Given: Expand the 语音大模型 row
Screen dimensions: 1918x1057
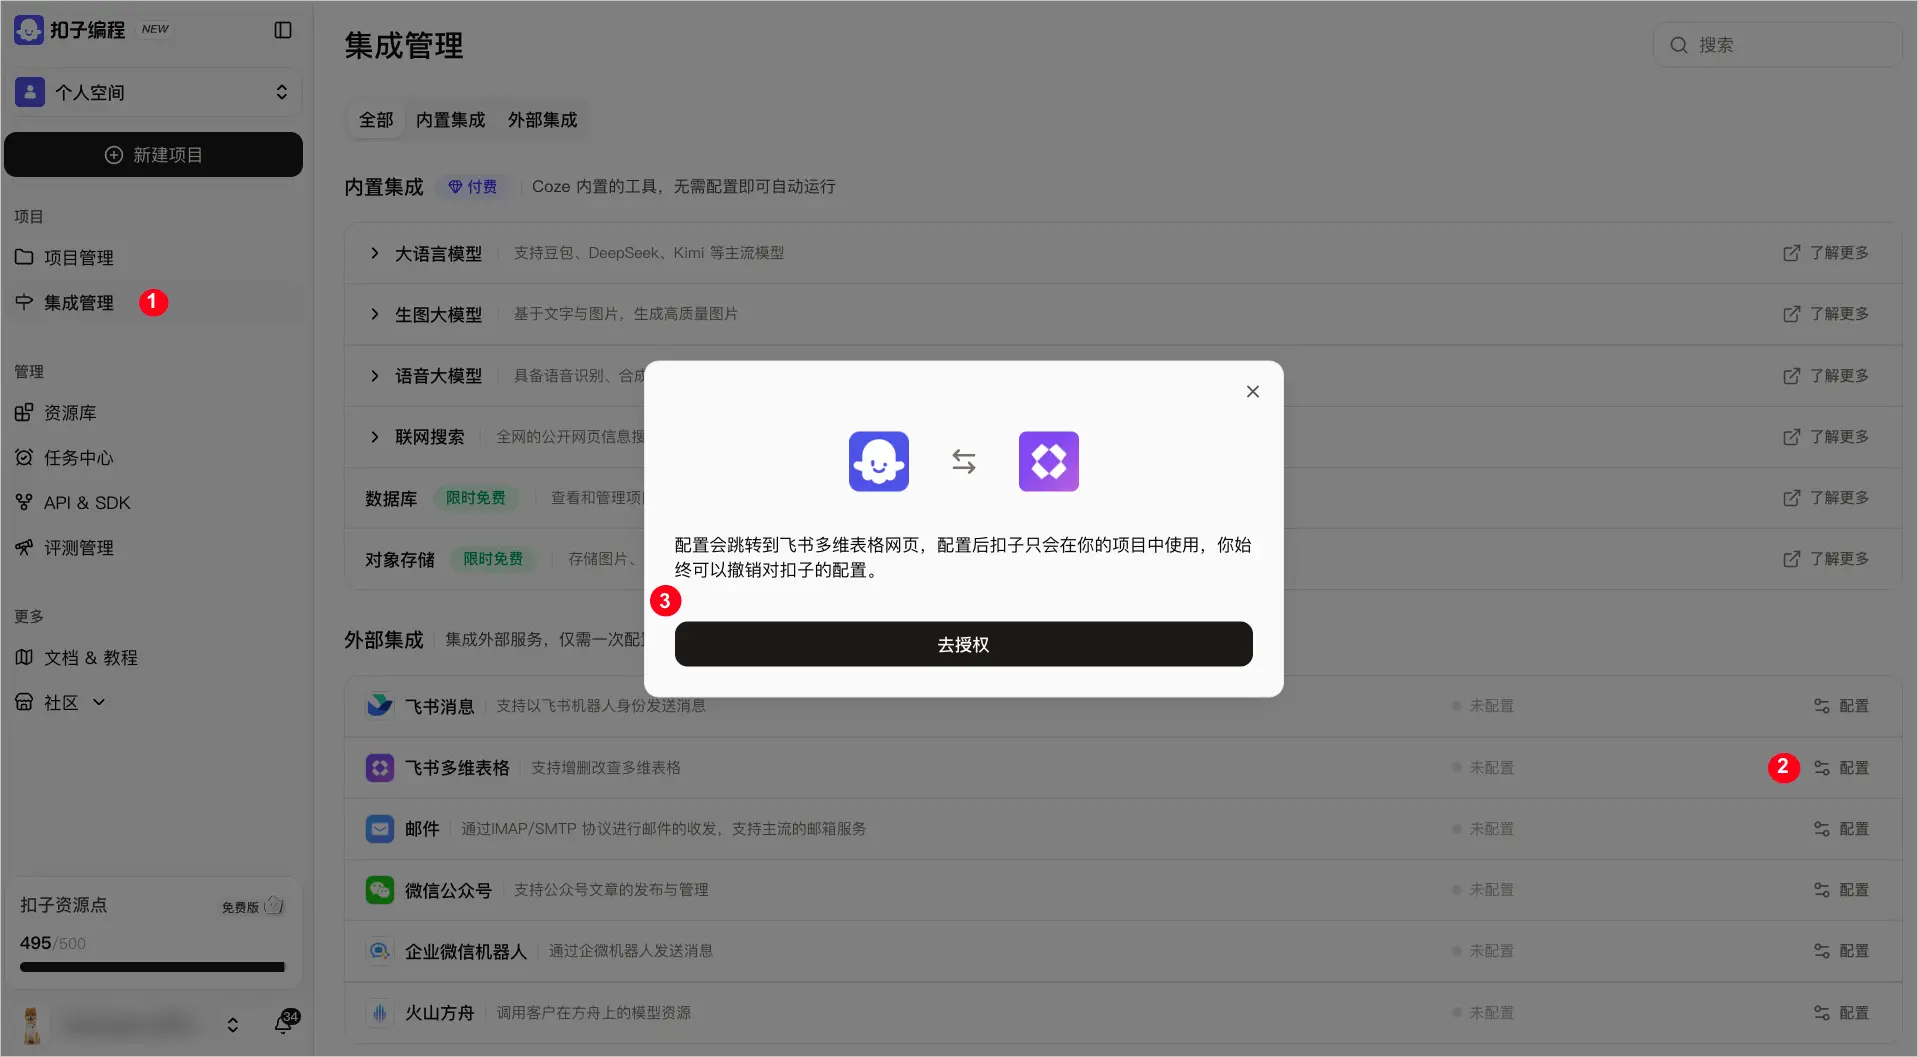Looking at the screenshot, I should [374, 376].
